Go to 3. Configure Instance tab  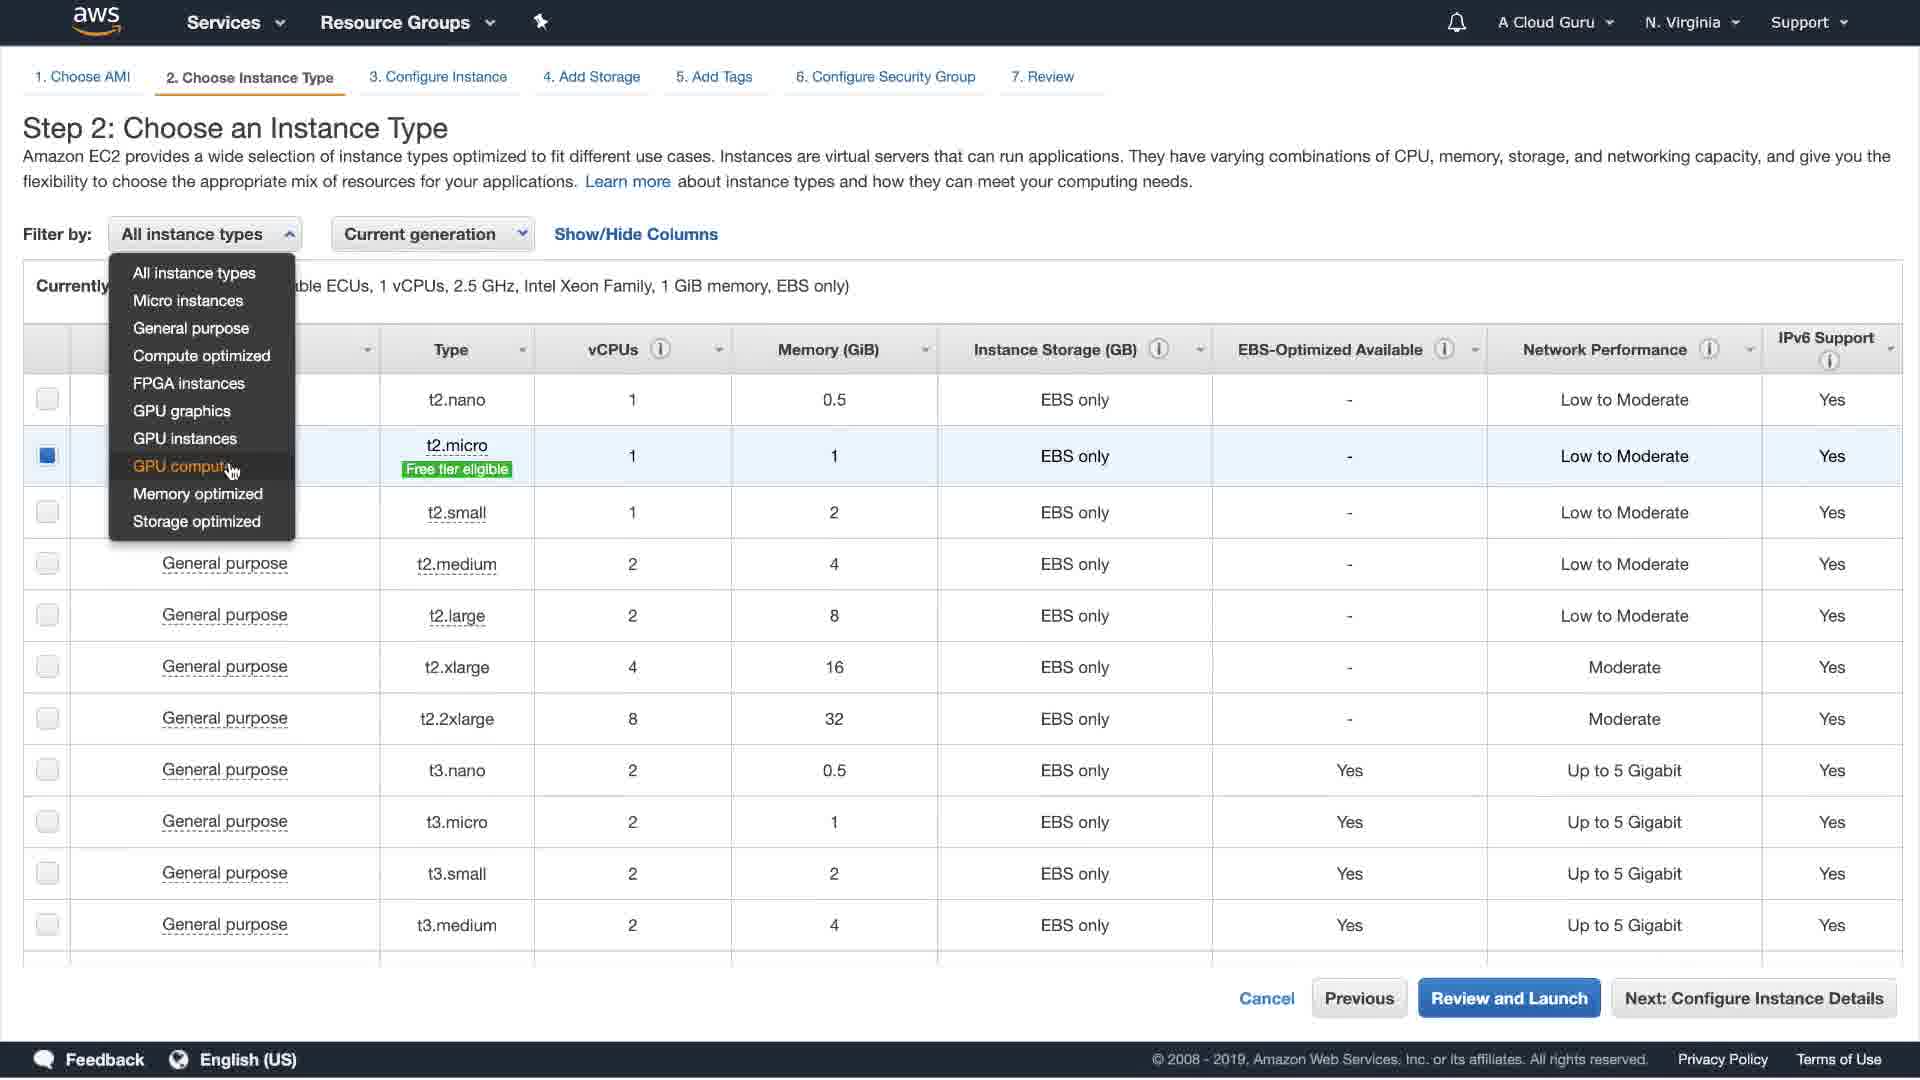pos(437,77)
